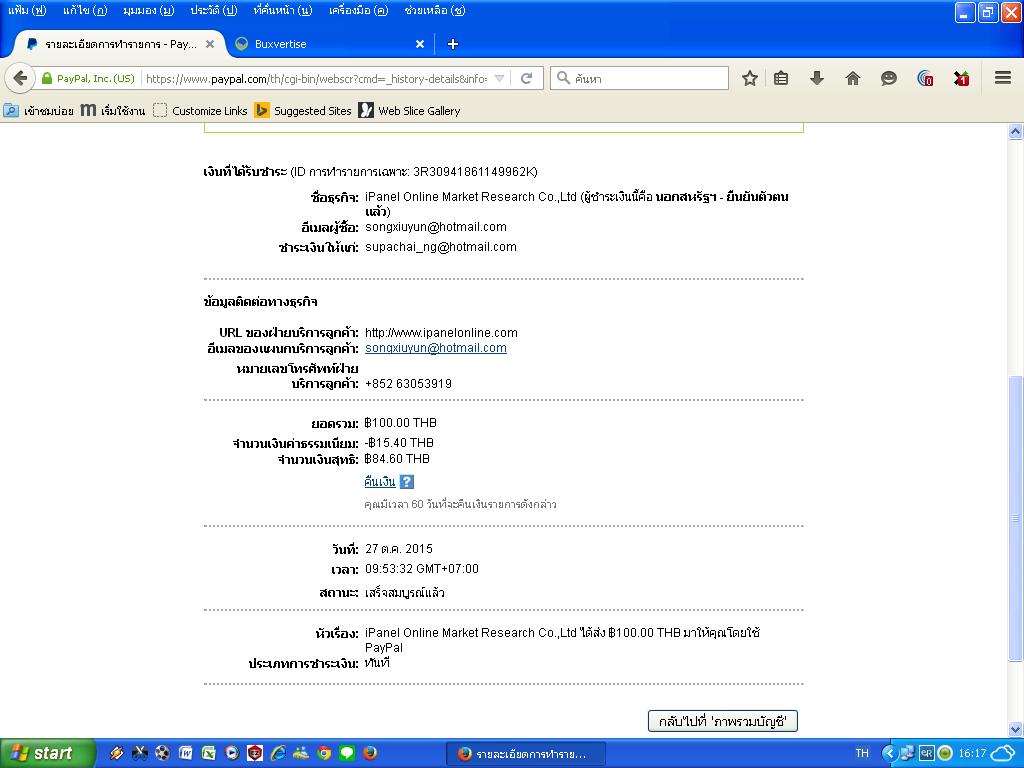The width and height of the screenshot is (1024, 768).
Task: Open the Suggested Sites bookmark
Action: pyautogui.click(x=304, y=110)
